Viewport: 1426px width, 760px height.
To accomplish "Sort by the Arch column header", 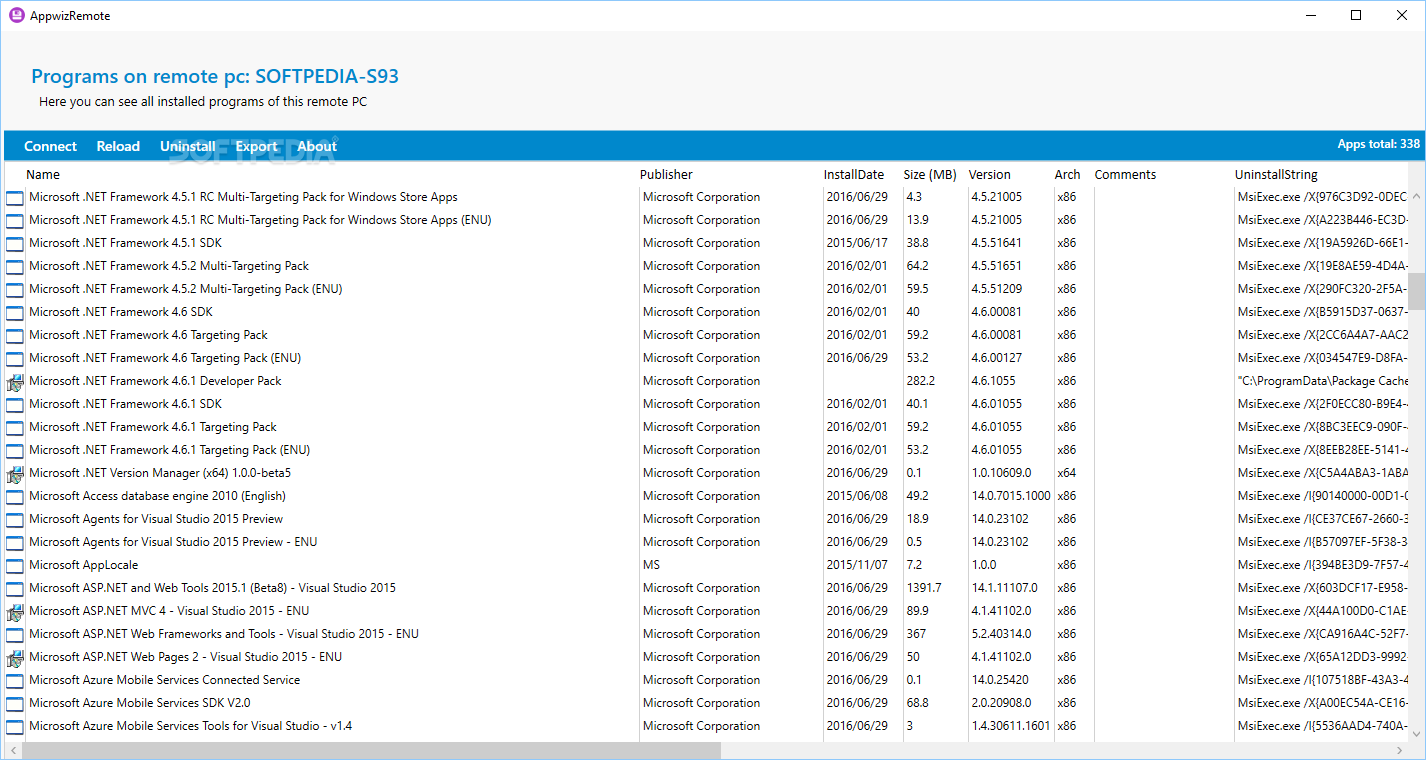I will coord(1067,174).
